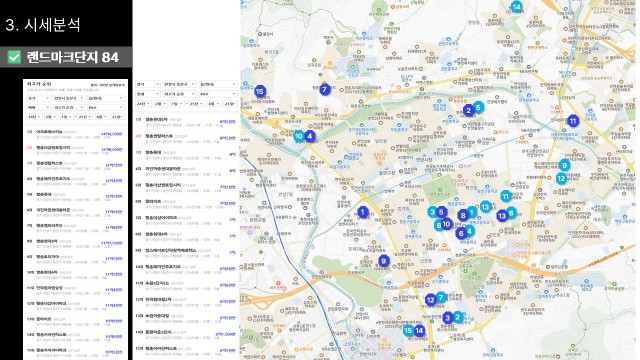Select the dark blue marker numbered 7

(324, 89)
